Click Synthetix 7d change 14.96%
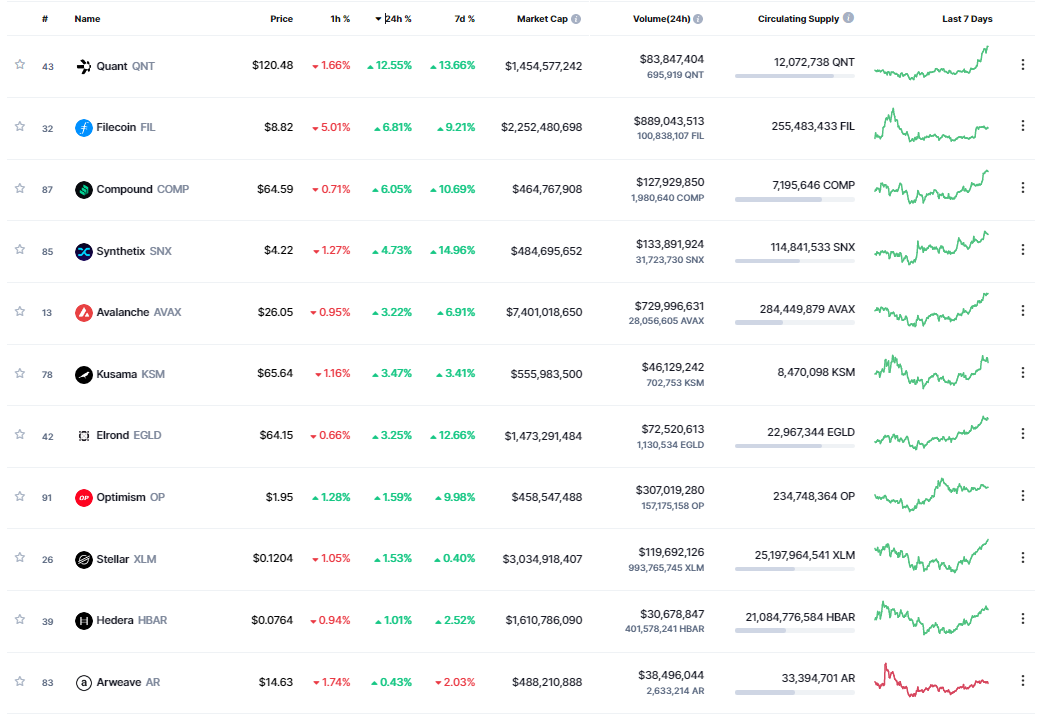 point(453,250)
